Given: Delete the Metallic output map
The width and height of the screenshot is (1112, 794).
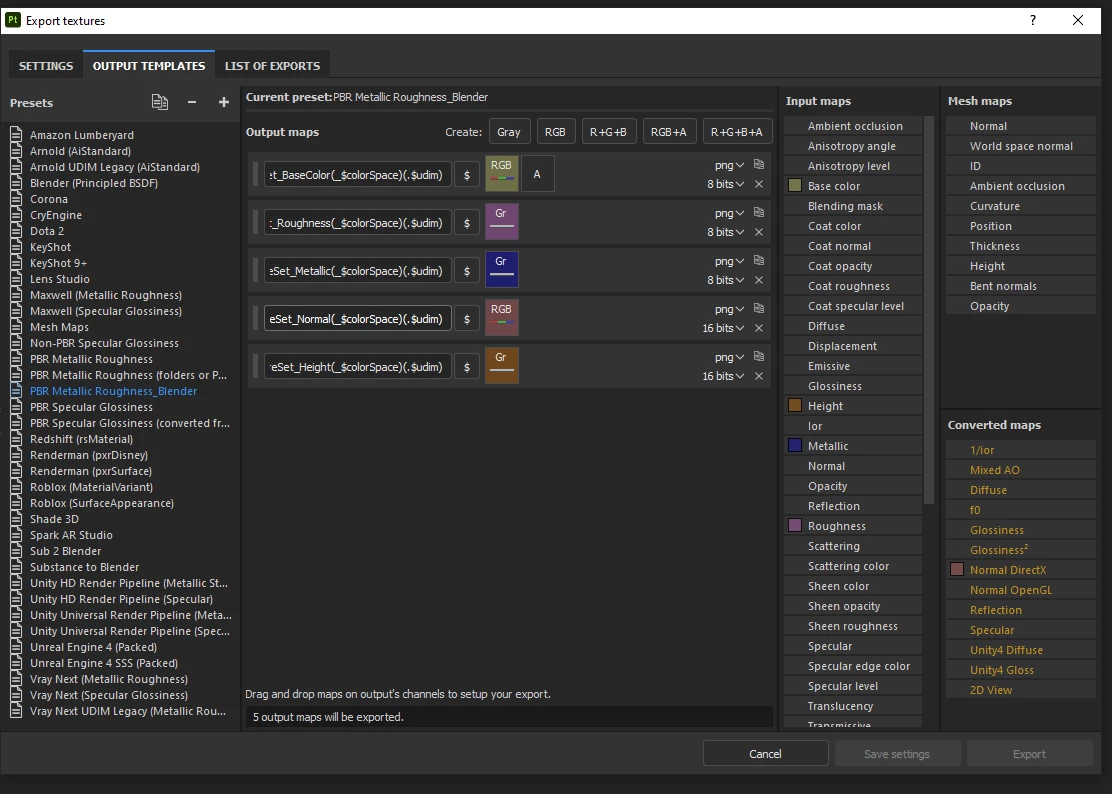Looking at the screenshot, I should [x=759, y=280].
